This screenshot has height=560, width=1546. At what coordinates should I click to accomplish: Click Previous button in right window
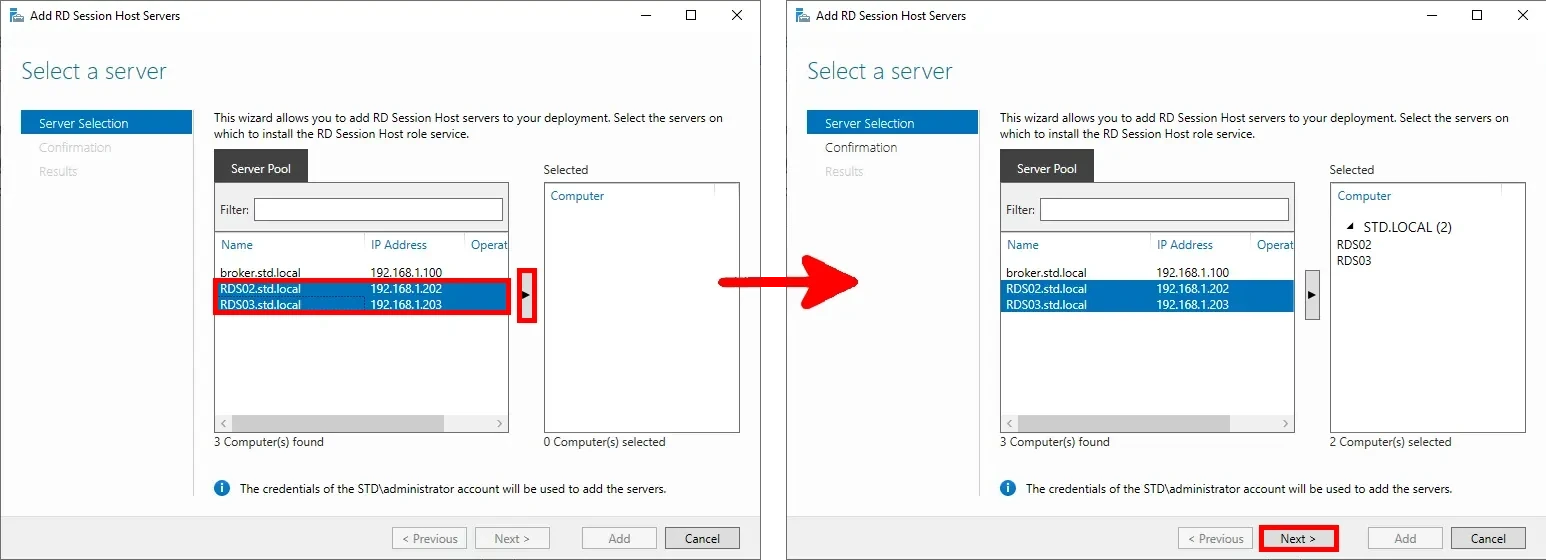(1215, 538)
